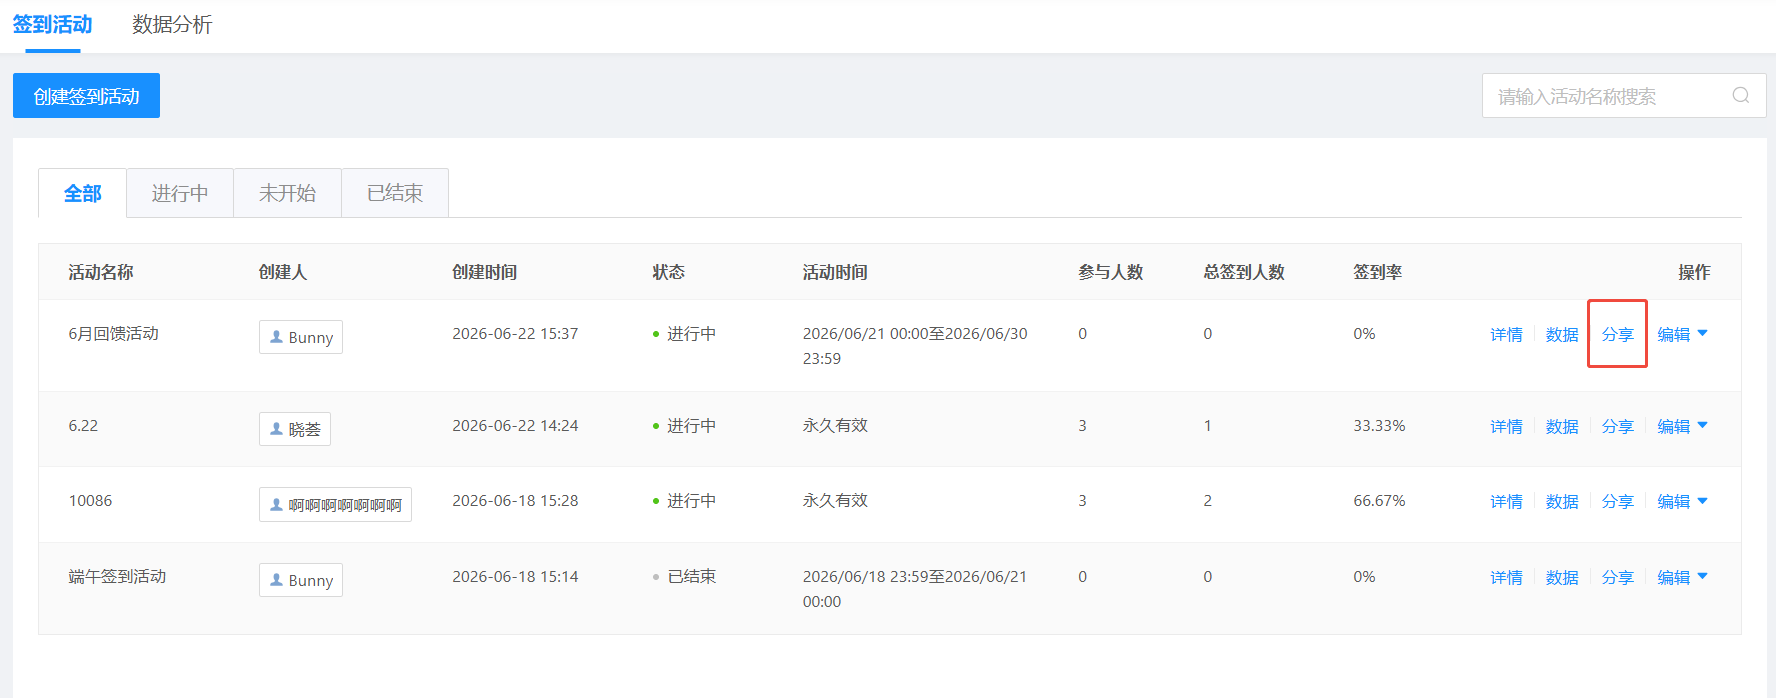Click creation time 2026-06-22 15:37
Image resolution: width=1776 pixels, height=698 pixels.
pos(515,333)
